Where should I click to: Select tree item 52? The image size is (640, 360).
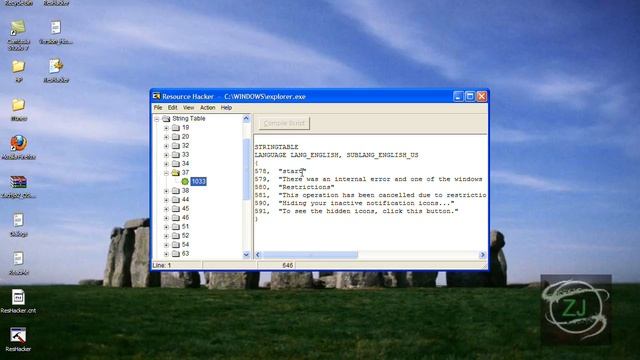[x=185, y=236]
